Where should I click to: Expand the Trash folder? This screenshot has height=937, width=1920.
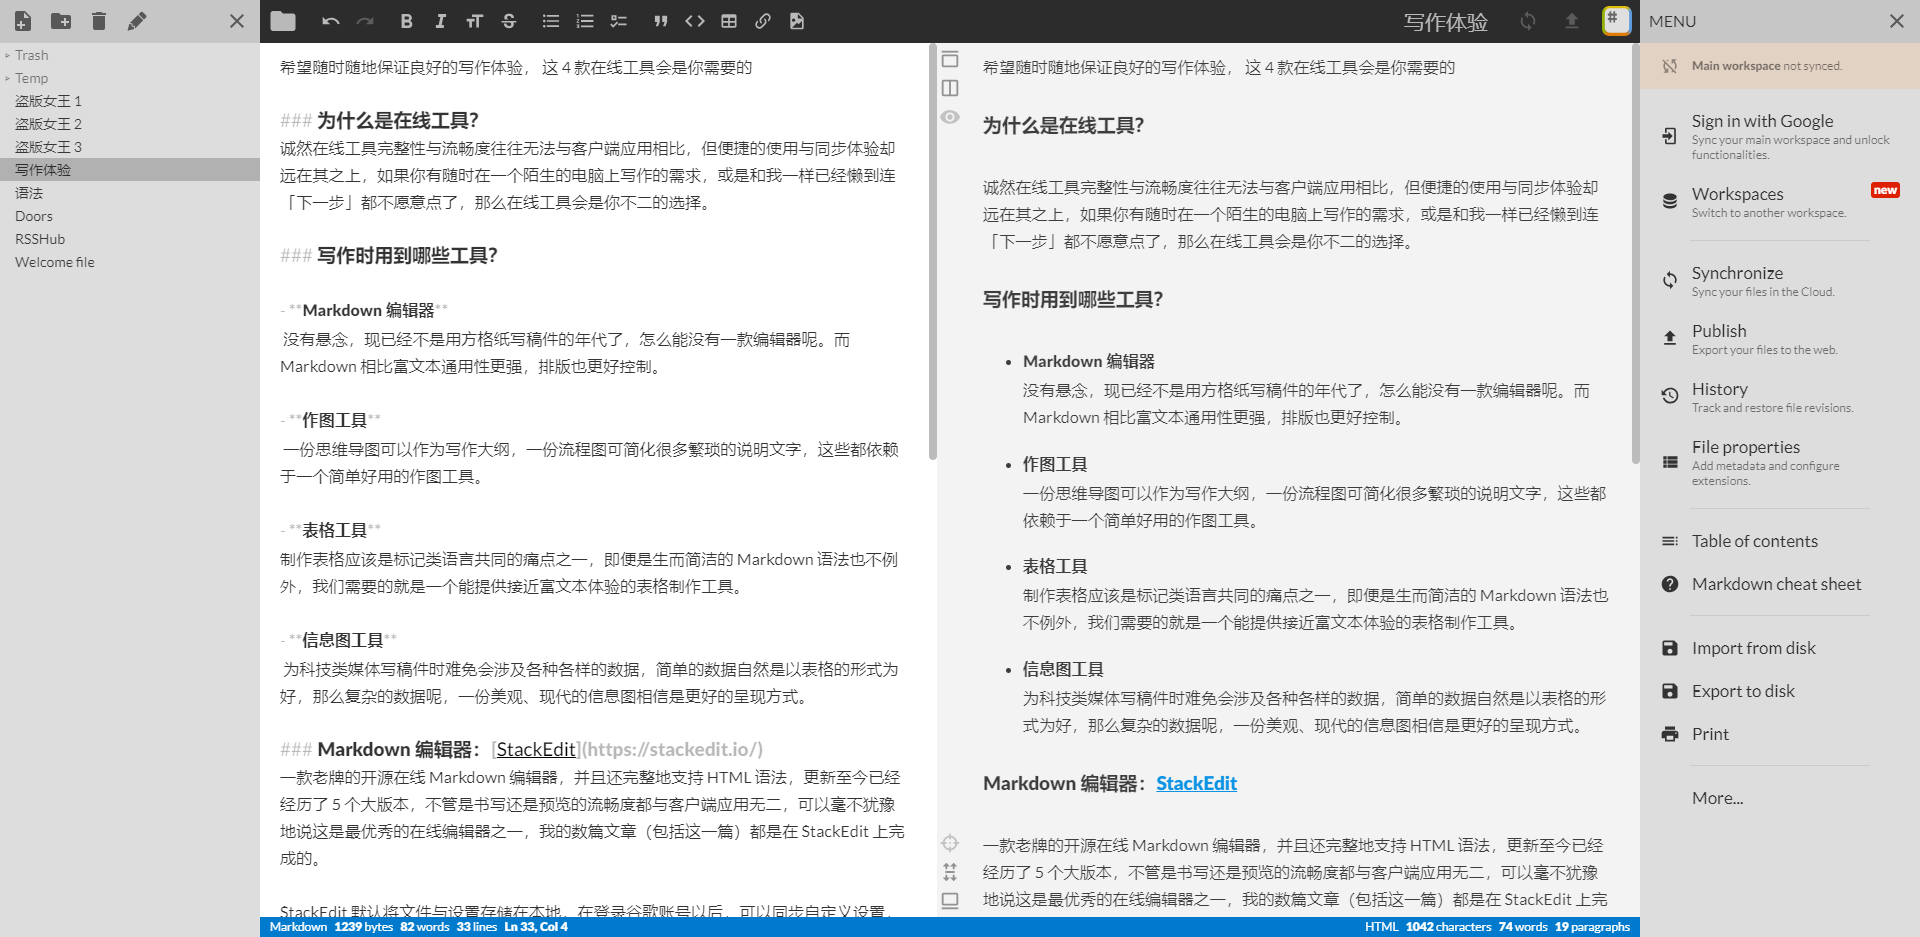pyautogui.click(x=31, y=55)
